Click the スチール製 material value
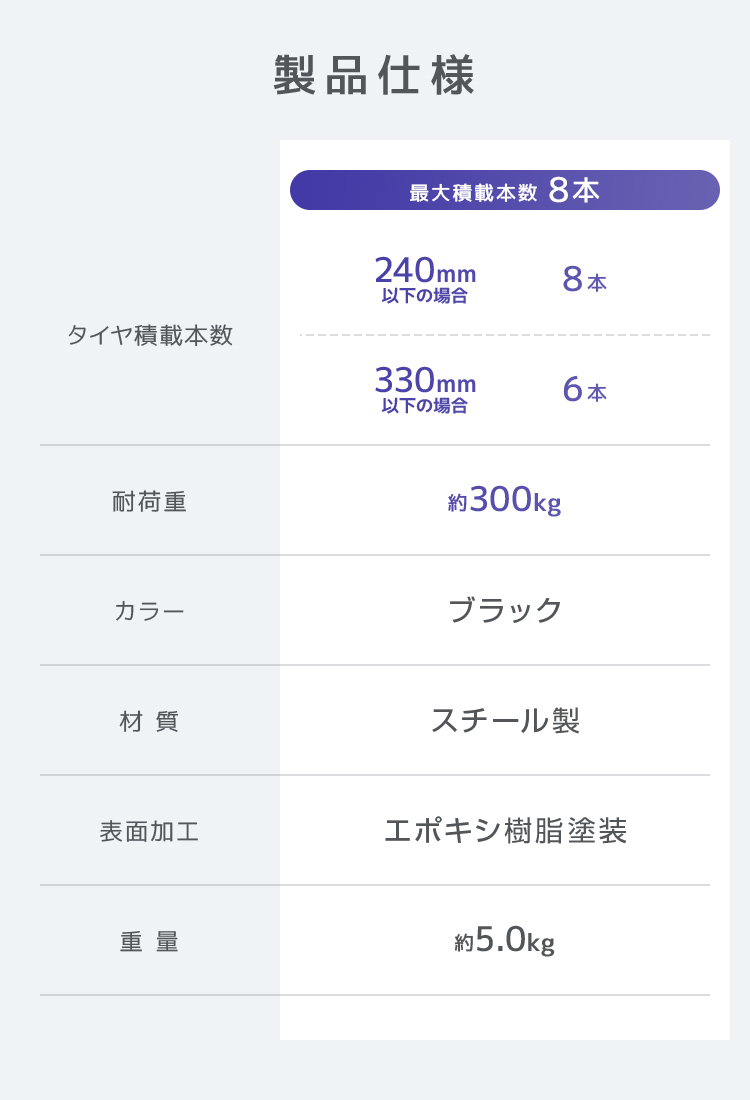 [x=505, y=720]
